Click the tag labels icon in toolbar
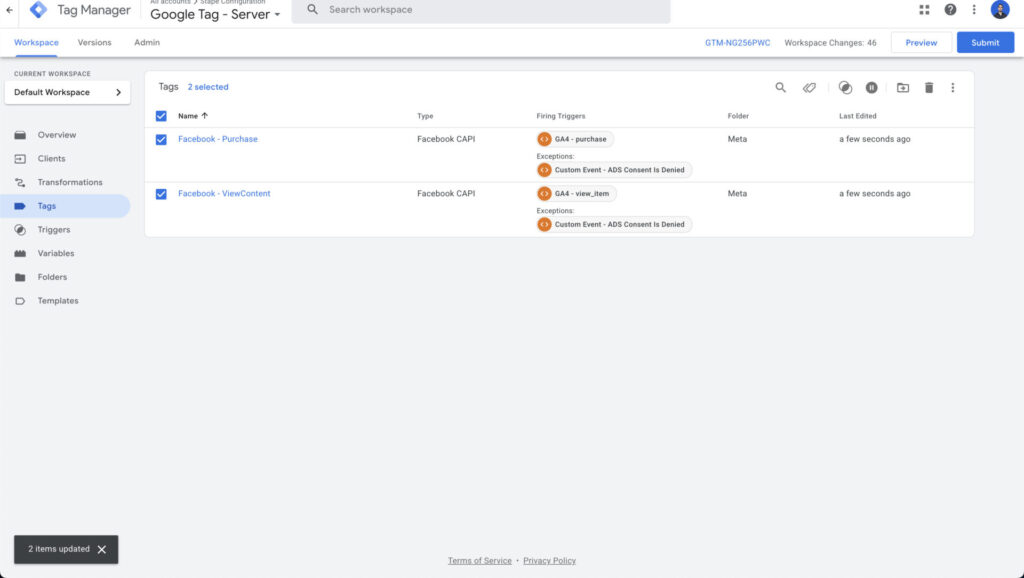Viewport: 1024px width, 578px height. pyautogui.click(x=809, y=88)
